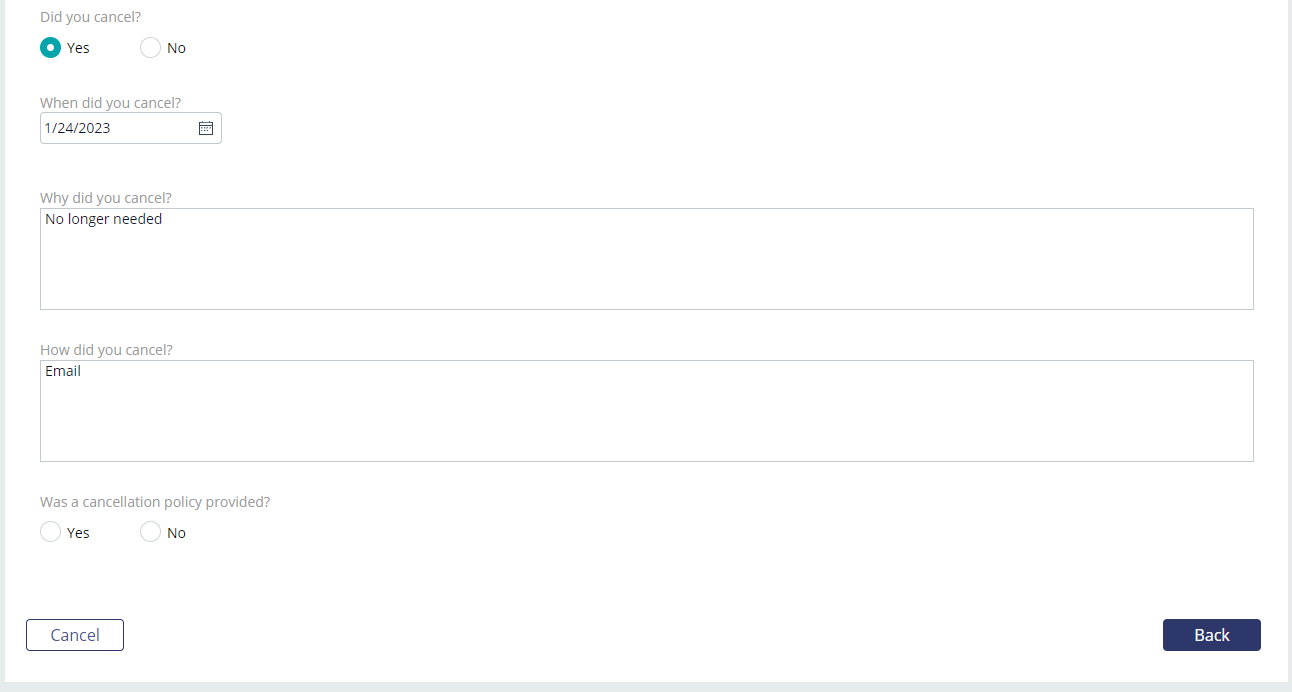
Task: Choose No radio for cancellation policy provided
Action: pos(150,532)
